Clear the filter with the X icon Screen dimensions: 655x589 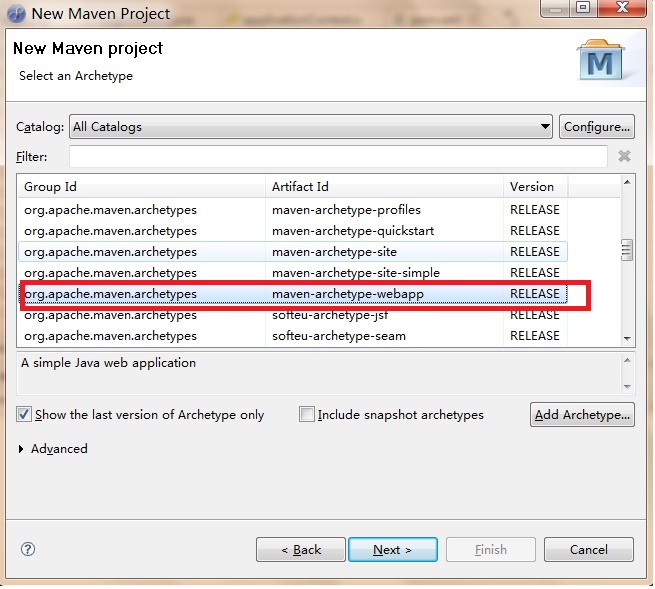point(624,156)
